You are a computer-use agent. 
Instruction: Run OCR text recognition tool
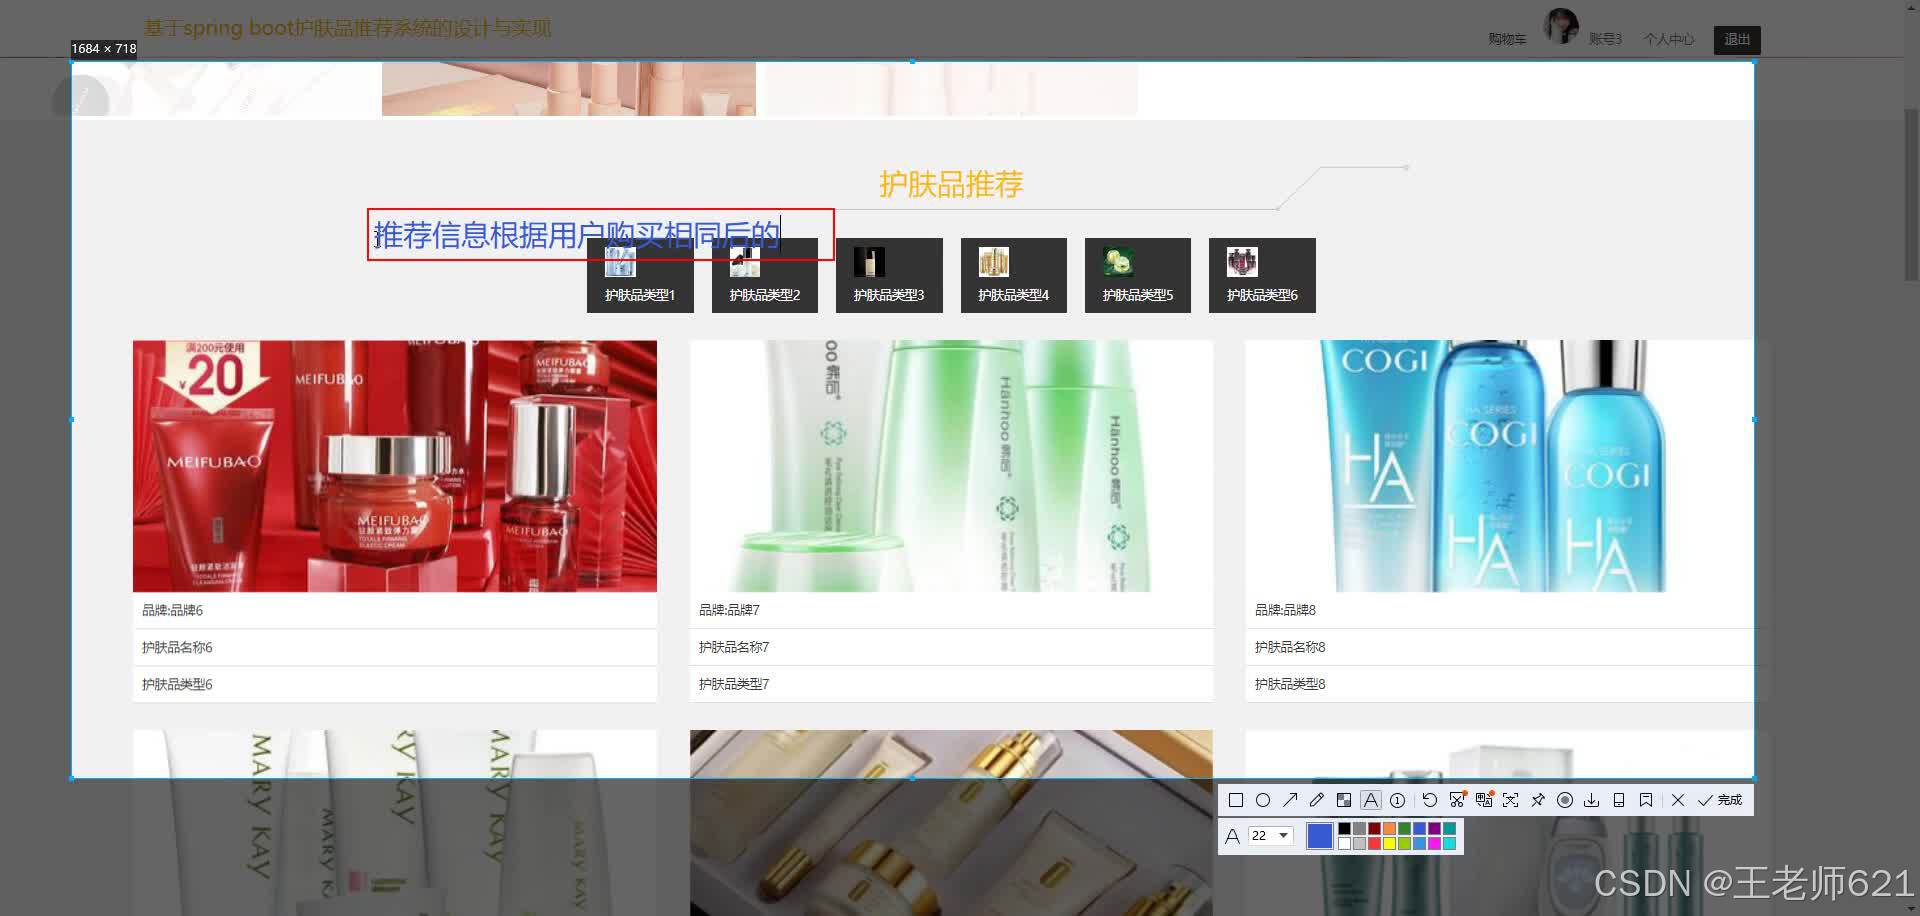click(x=1510, y=800)
